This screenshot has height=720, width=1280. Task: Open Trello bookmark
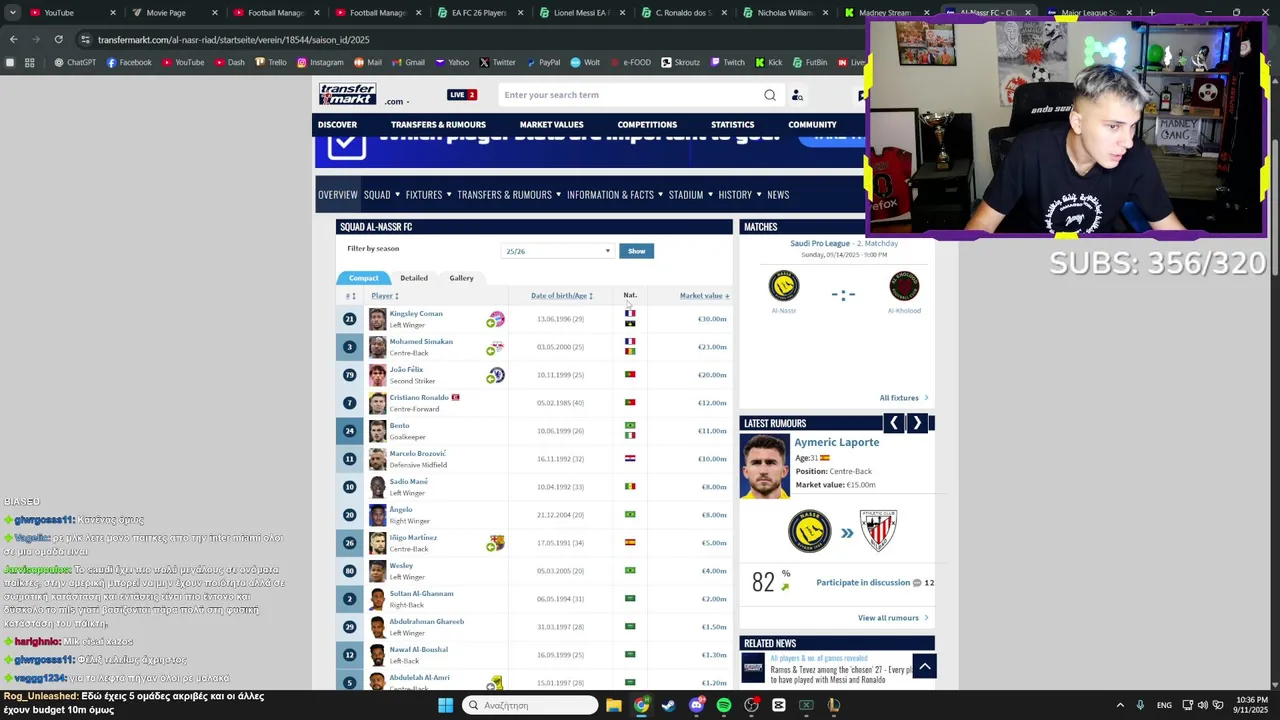(x=270, y=62)
